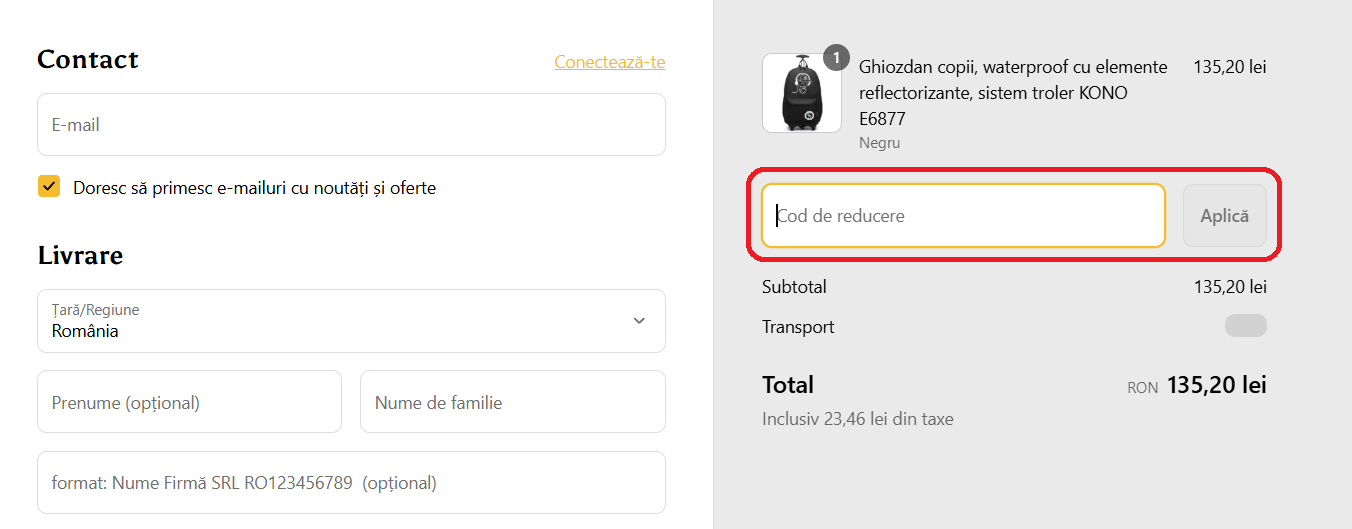Click the Prenume (opțional) field
The image size is (1352, 529).
click(189, 402)
